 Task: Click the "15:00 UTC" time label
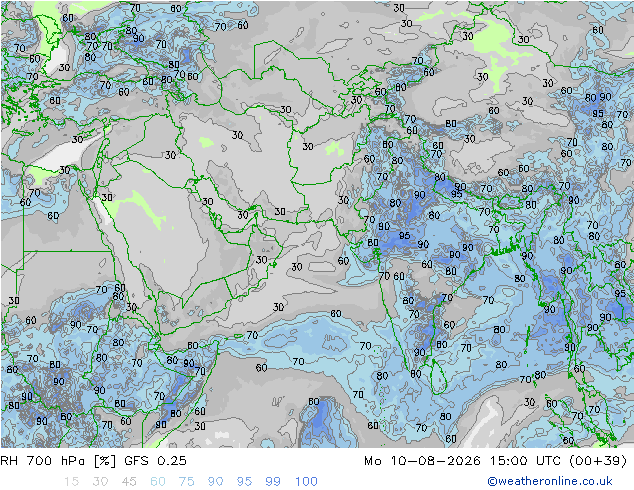click(x=527, y=461)
